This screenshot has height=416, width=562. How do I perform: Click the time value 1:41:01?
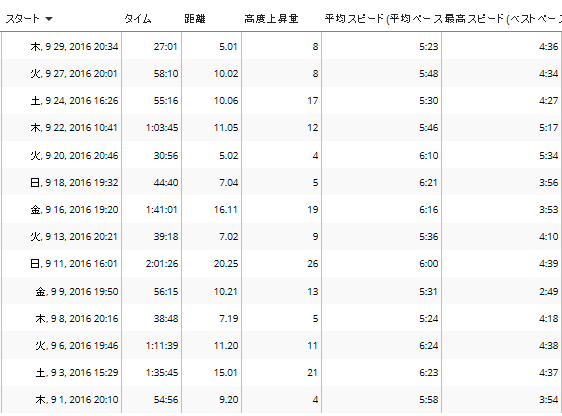coord(162,210)
